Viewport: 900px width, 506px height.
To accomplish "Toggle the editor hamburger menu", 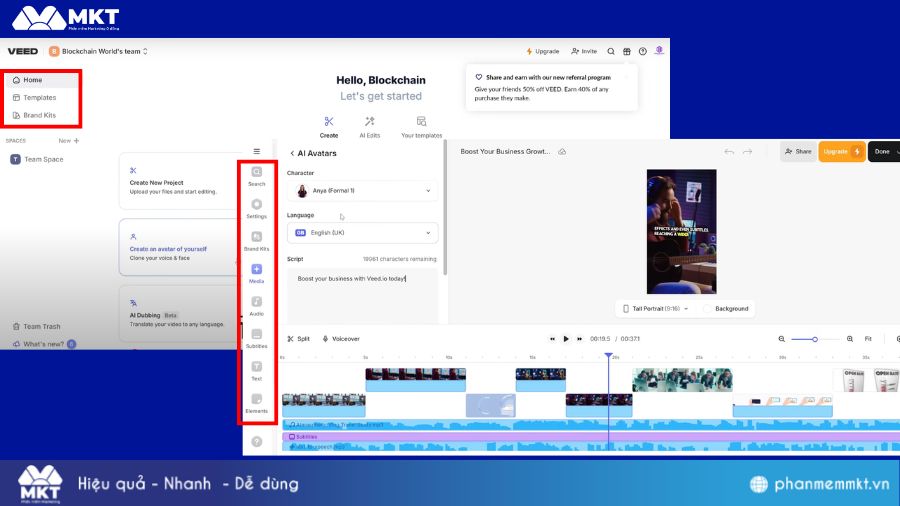I will 257,151.
